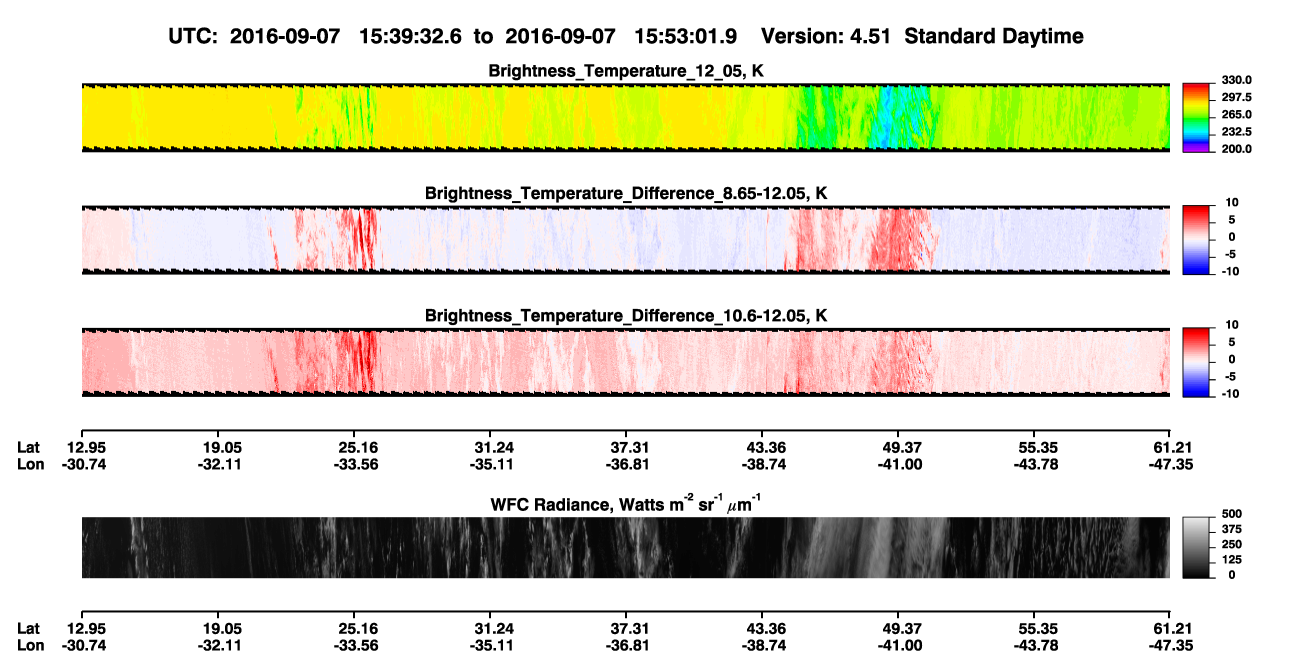The image size is (1300, 667).
Task: Click longitude -36.81 on the bottom axis below WFC strip
Action: point(626,645)
